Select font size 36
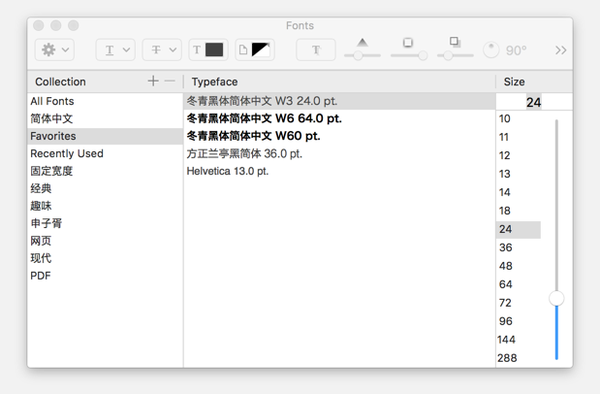Viewport: 600px width, 394px height. tap(518, 248)
